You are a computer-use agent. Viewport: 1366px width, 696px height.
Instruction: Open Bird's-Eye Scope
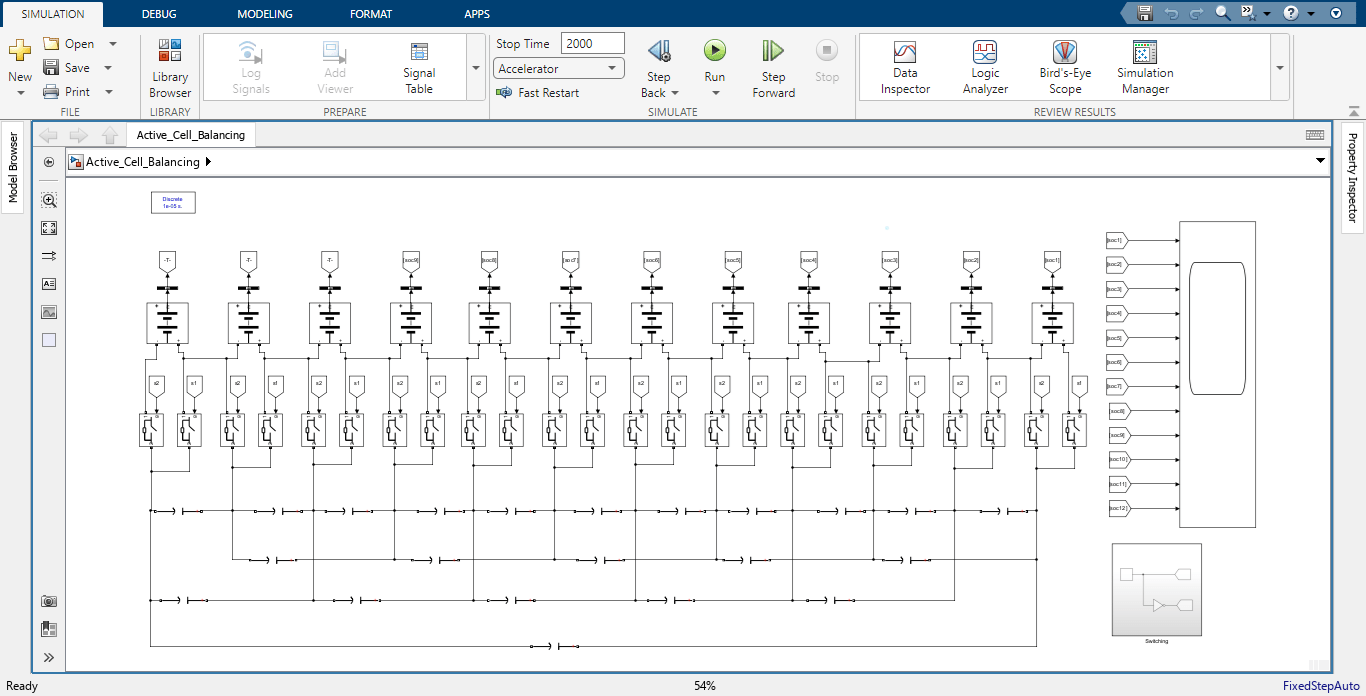click(1065, 68)
